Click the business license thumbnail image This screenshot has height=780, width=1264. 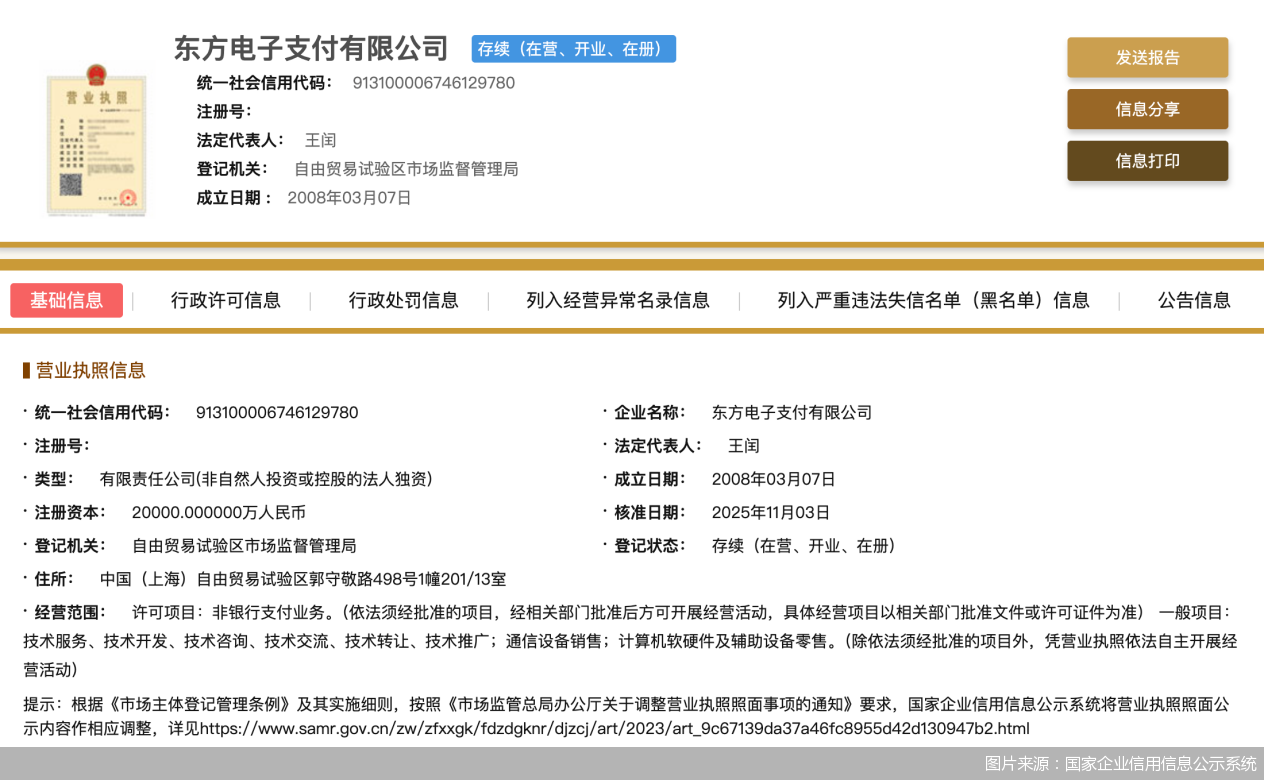click(x=96, y=141)
